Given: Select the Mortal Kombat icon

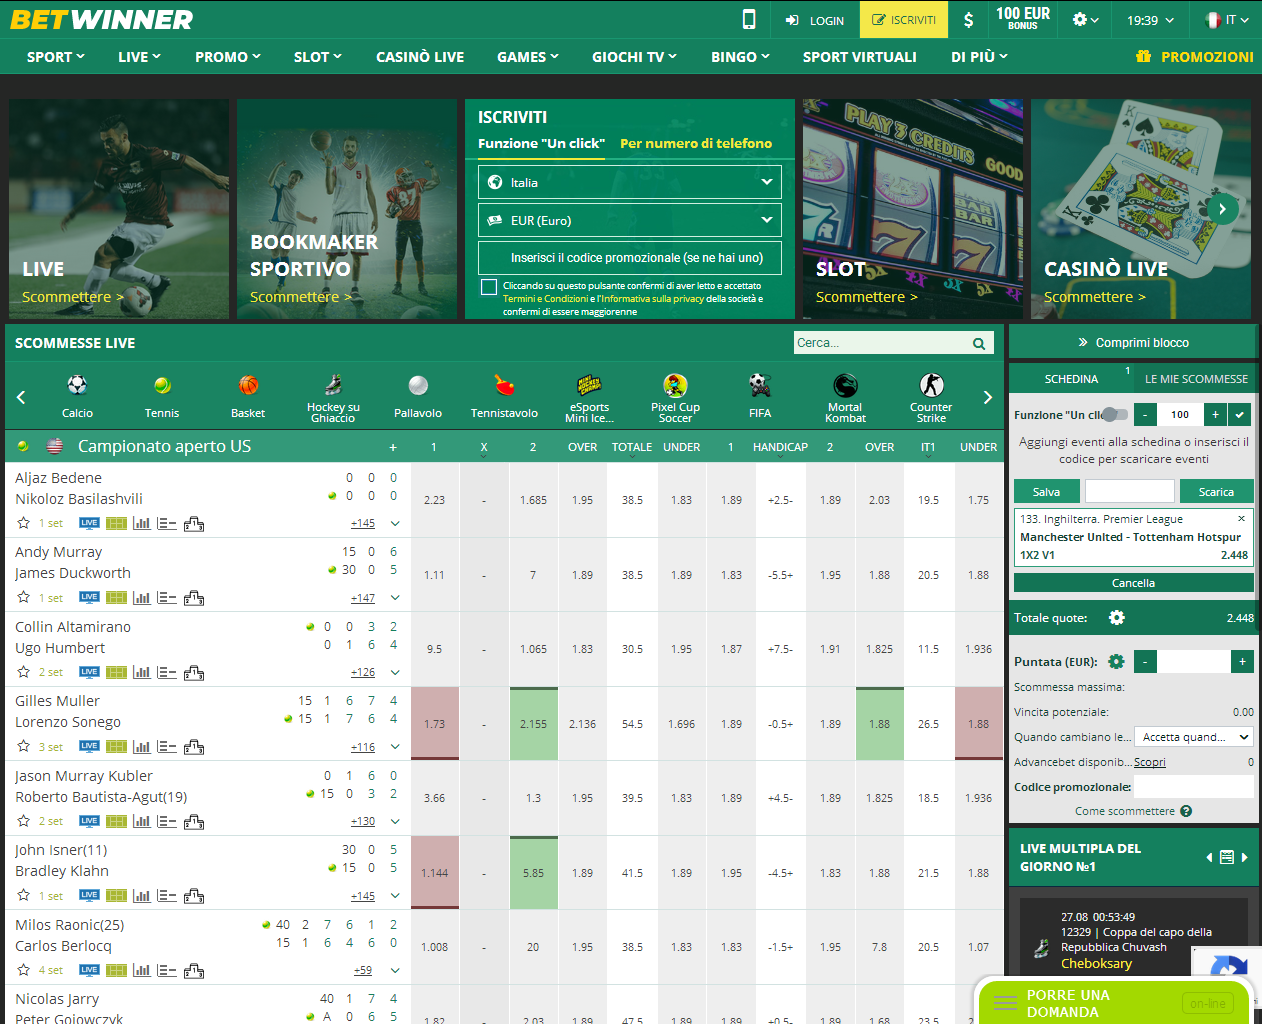Looking at the screenshot, I should tap(845, 385).
